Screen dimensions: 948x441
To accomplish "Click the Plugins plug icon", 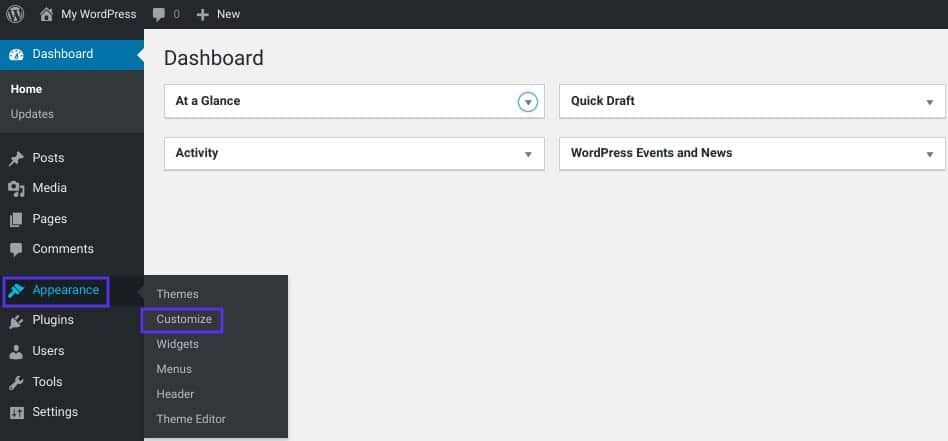I will [x=16, y=321].
